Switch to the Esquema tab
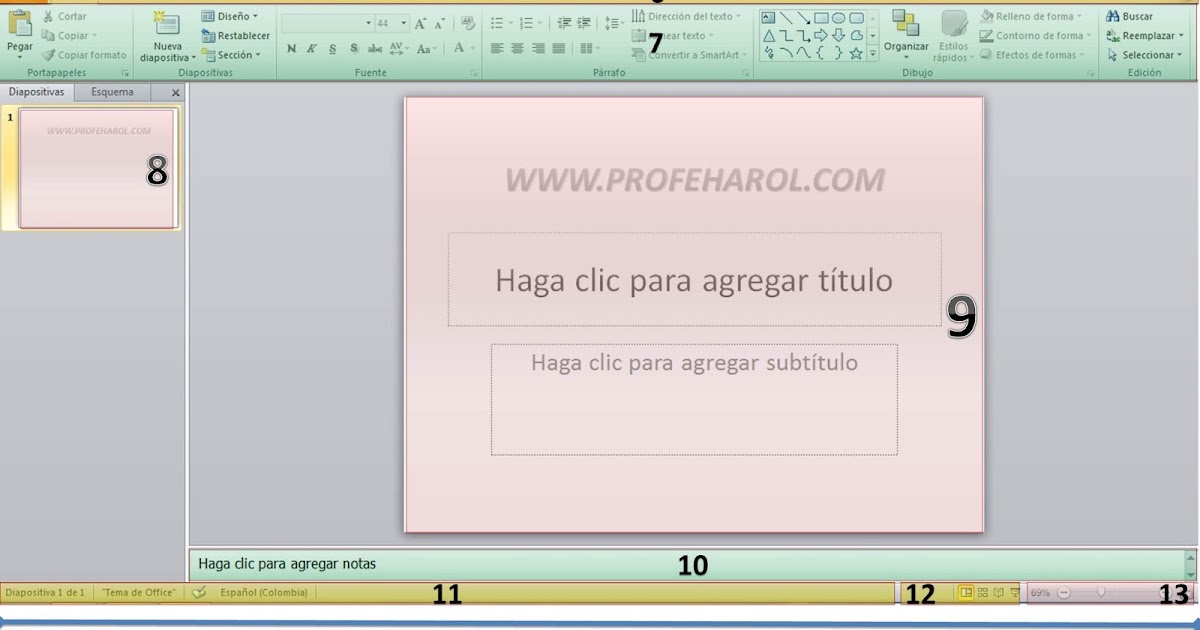The height and width of the screenshot is (630, 1200). (x=112, y=92)
